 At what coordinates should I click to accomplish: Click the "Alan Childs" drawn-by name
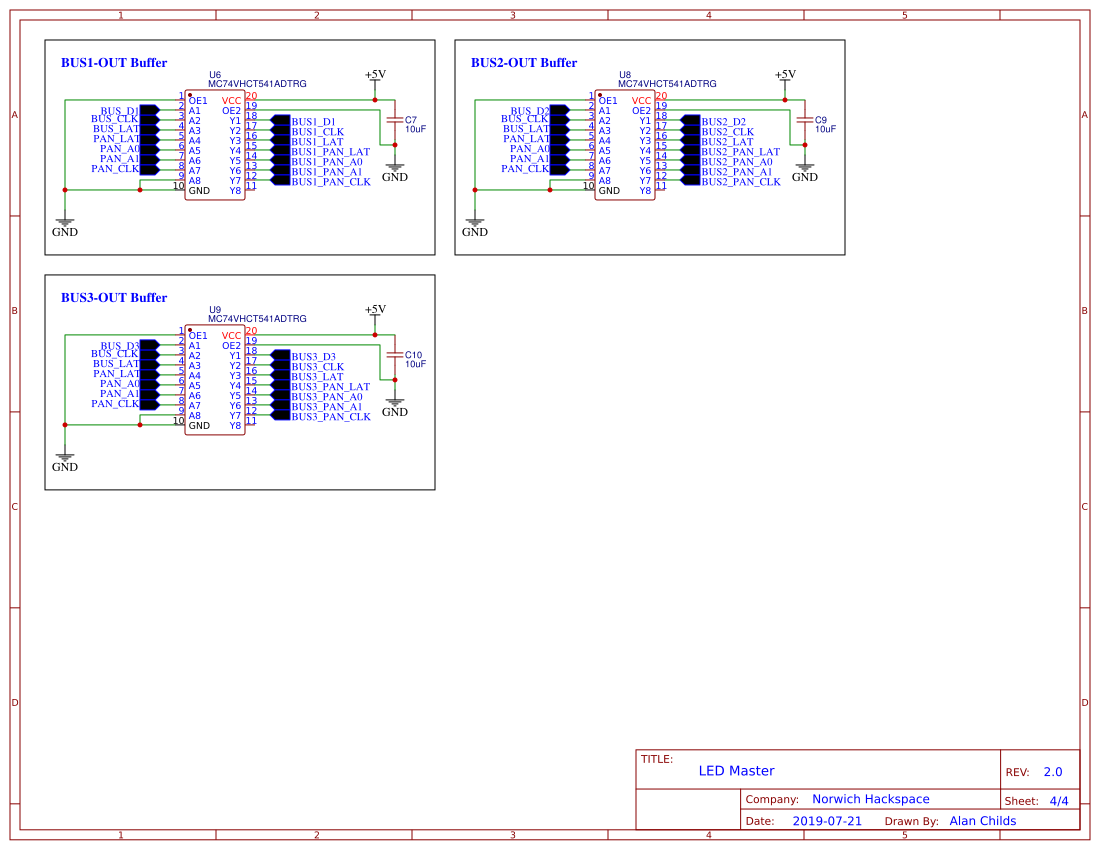click(983, 821)
